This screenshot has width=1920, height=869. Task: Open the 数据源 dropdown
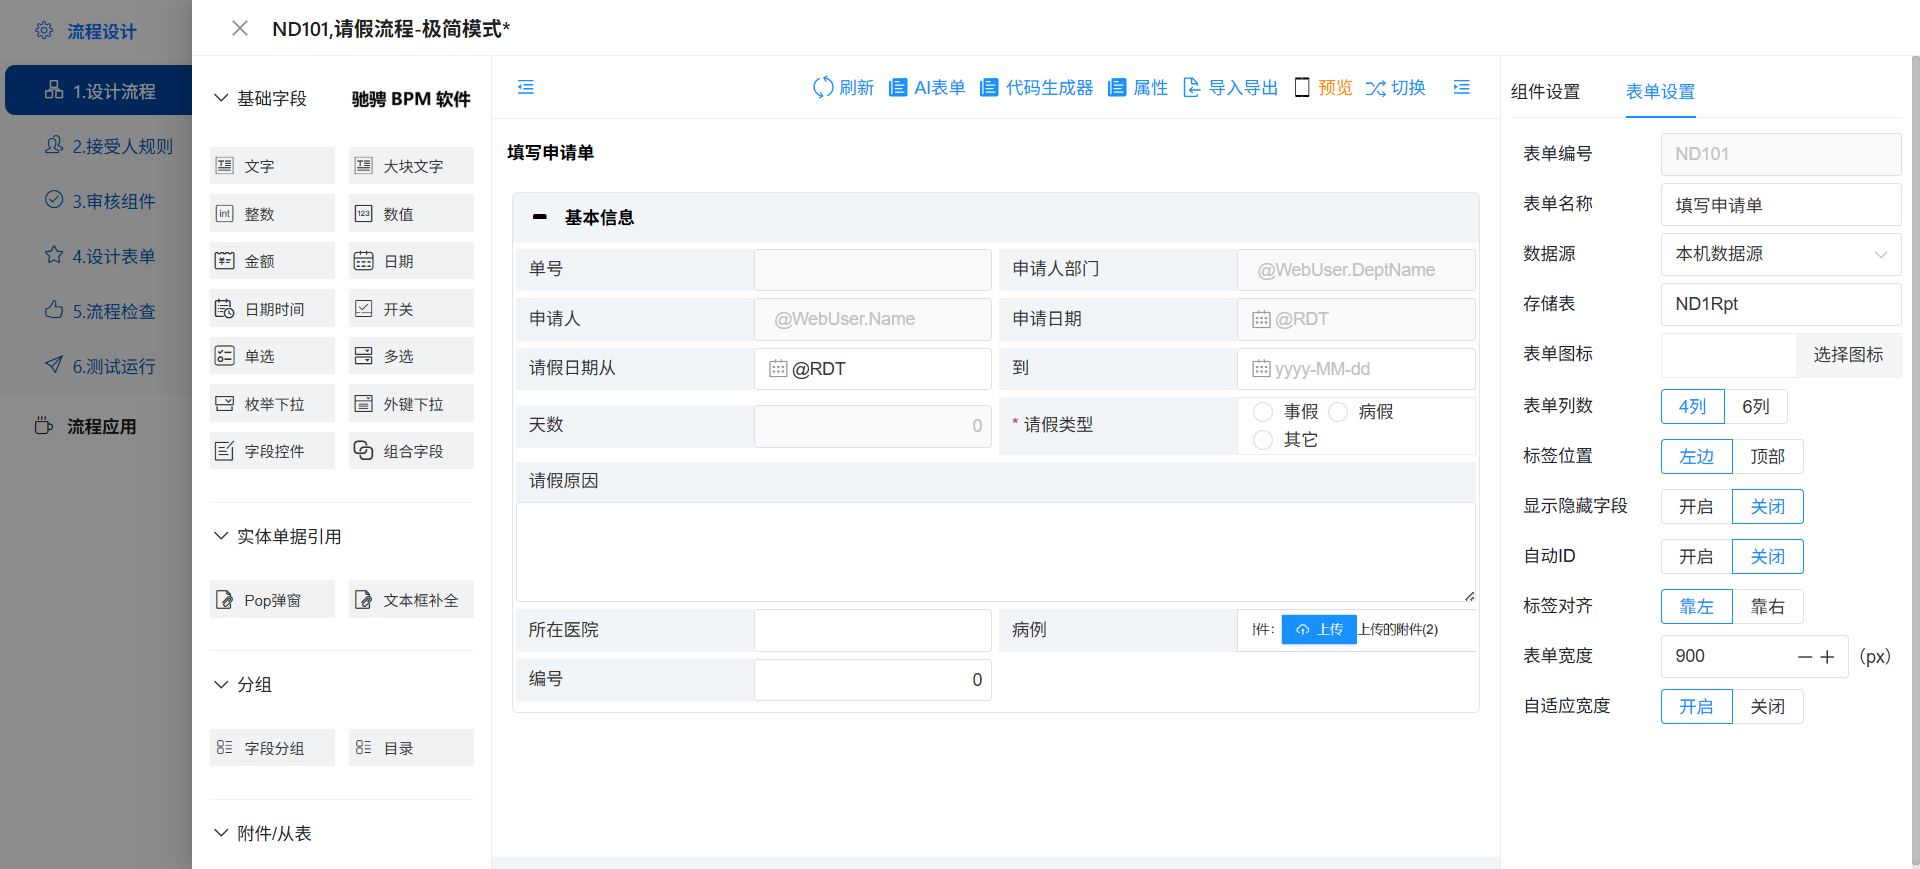tap(1781, 254)
